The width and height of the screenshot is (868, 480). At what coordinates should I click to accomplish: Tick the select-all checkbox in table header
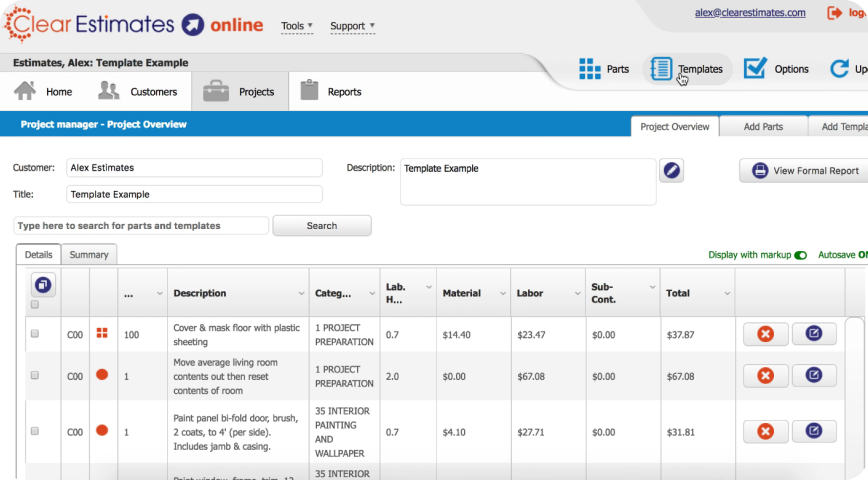point(35,305)
